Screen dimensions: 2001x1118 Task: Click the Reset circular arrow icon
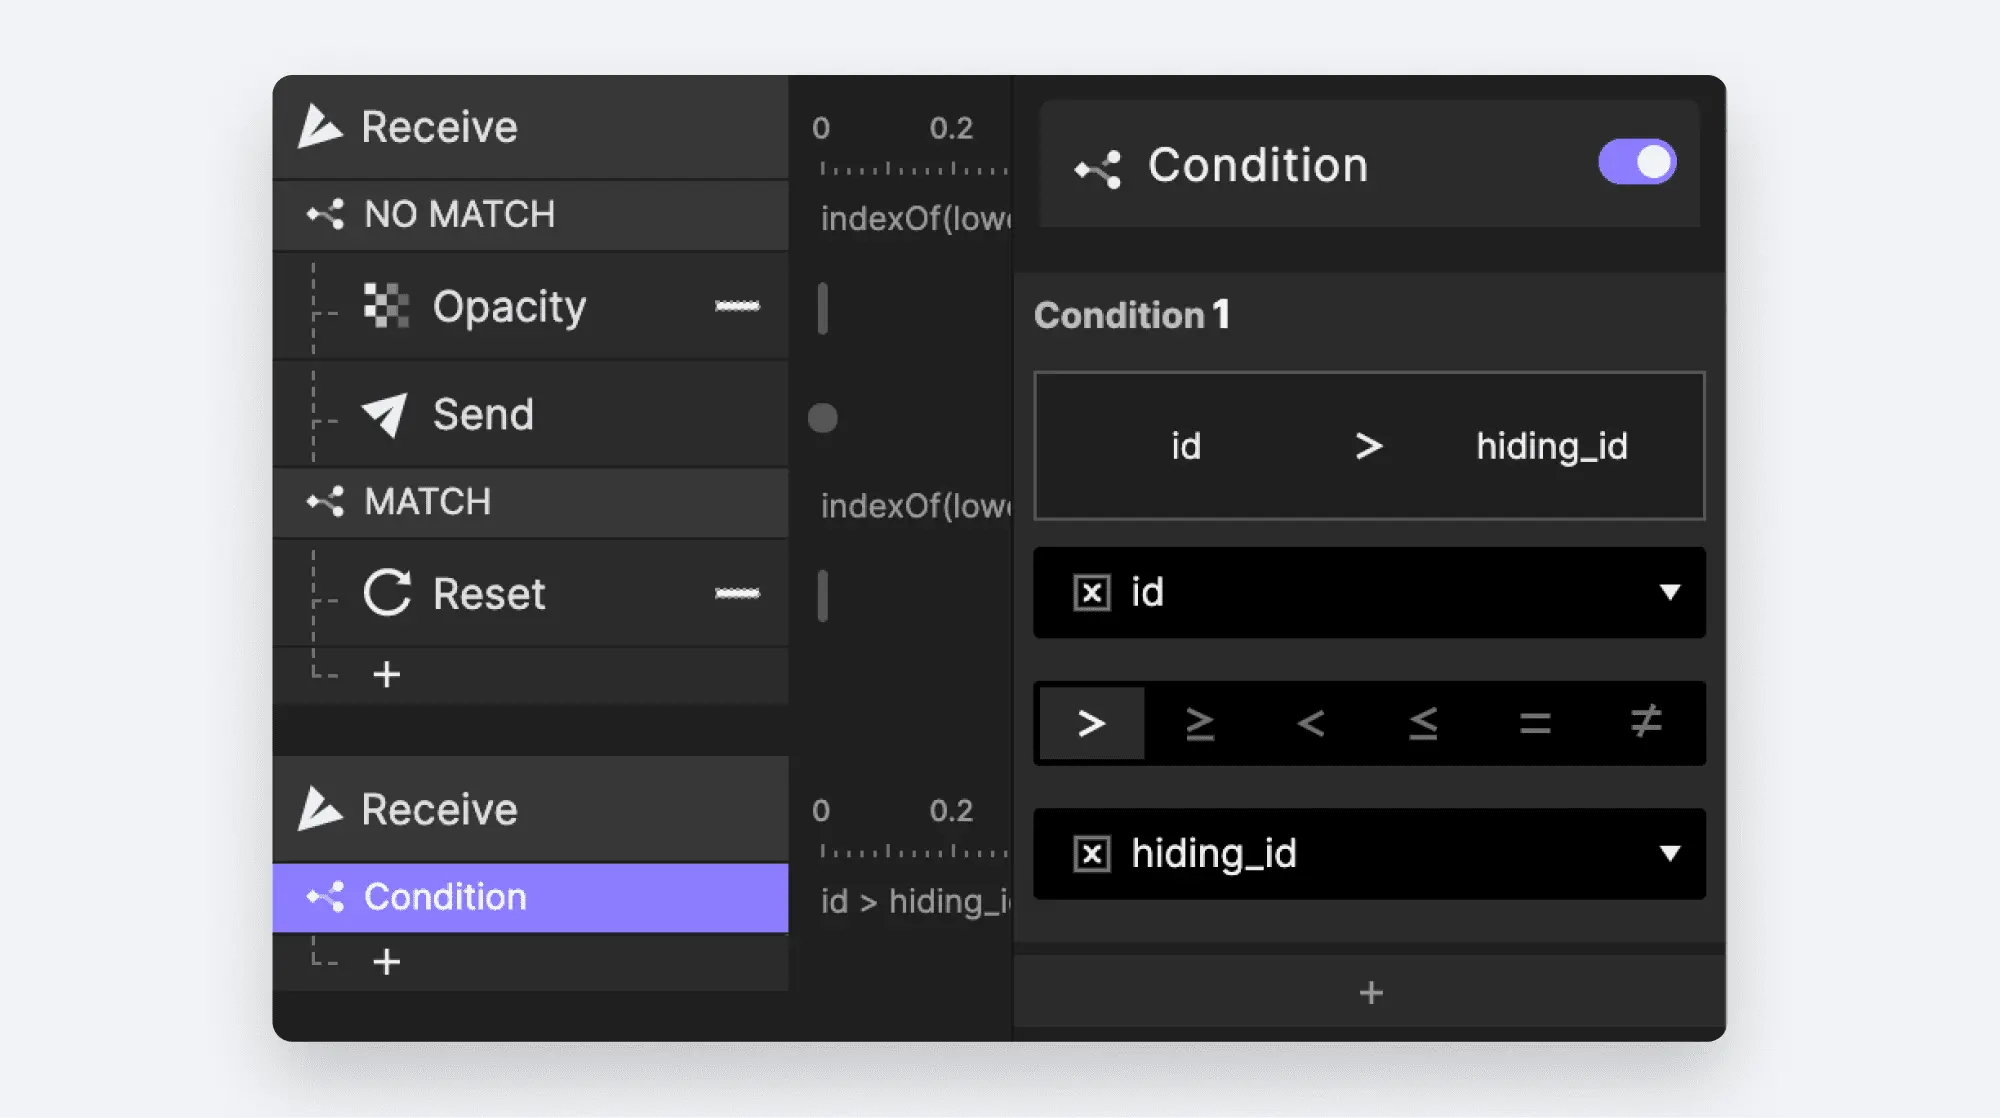387,593
